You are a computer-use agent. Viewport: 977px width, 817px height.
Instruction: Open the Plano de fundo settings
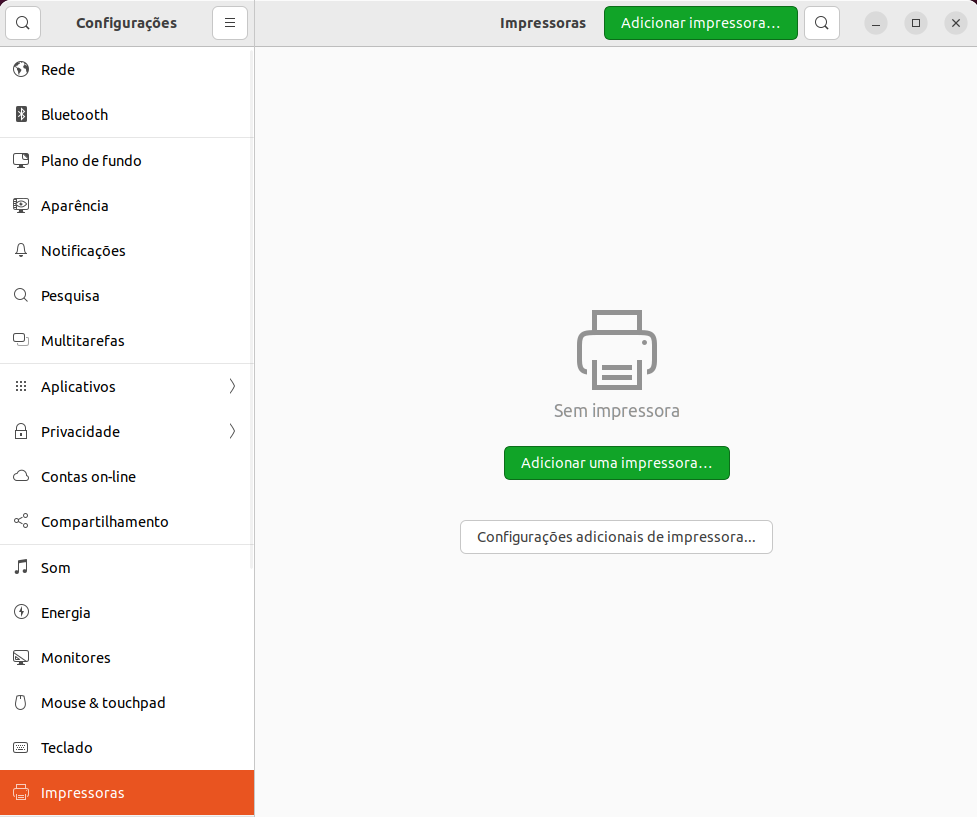(91, 161)
